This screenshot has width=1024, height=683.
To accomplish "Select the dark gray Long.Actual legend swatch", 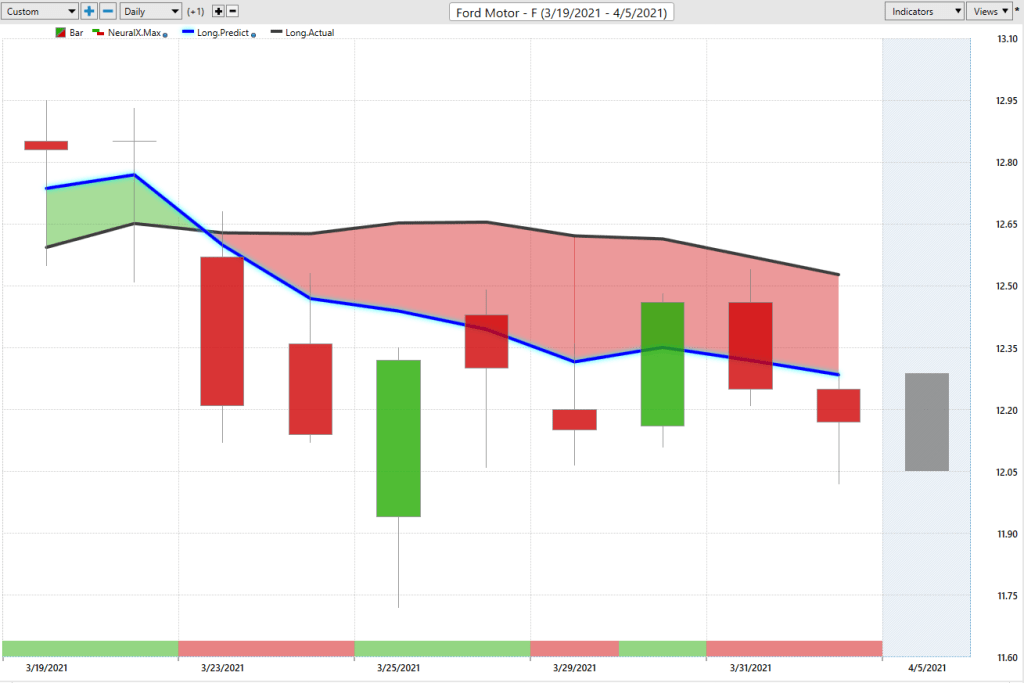I will click(276, 32).
